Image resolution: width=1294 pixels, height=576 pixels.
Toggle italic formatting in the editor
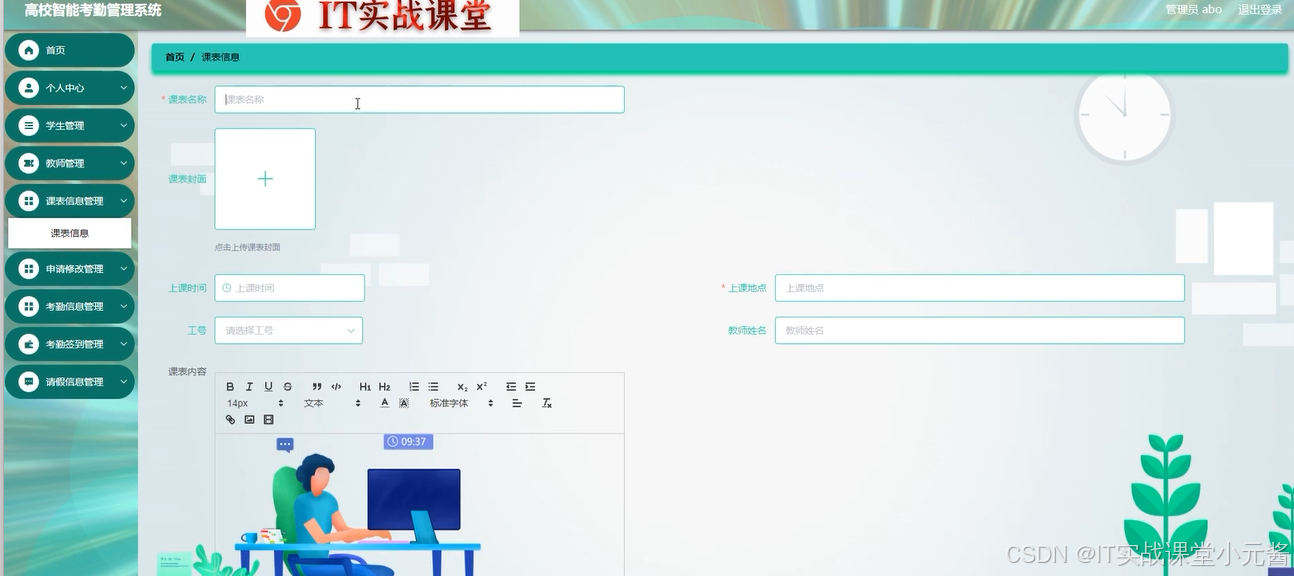249,387
